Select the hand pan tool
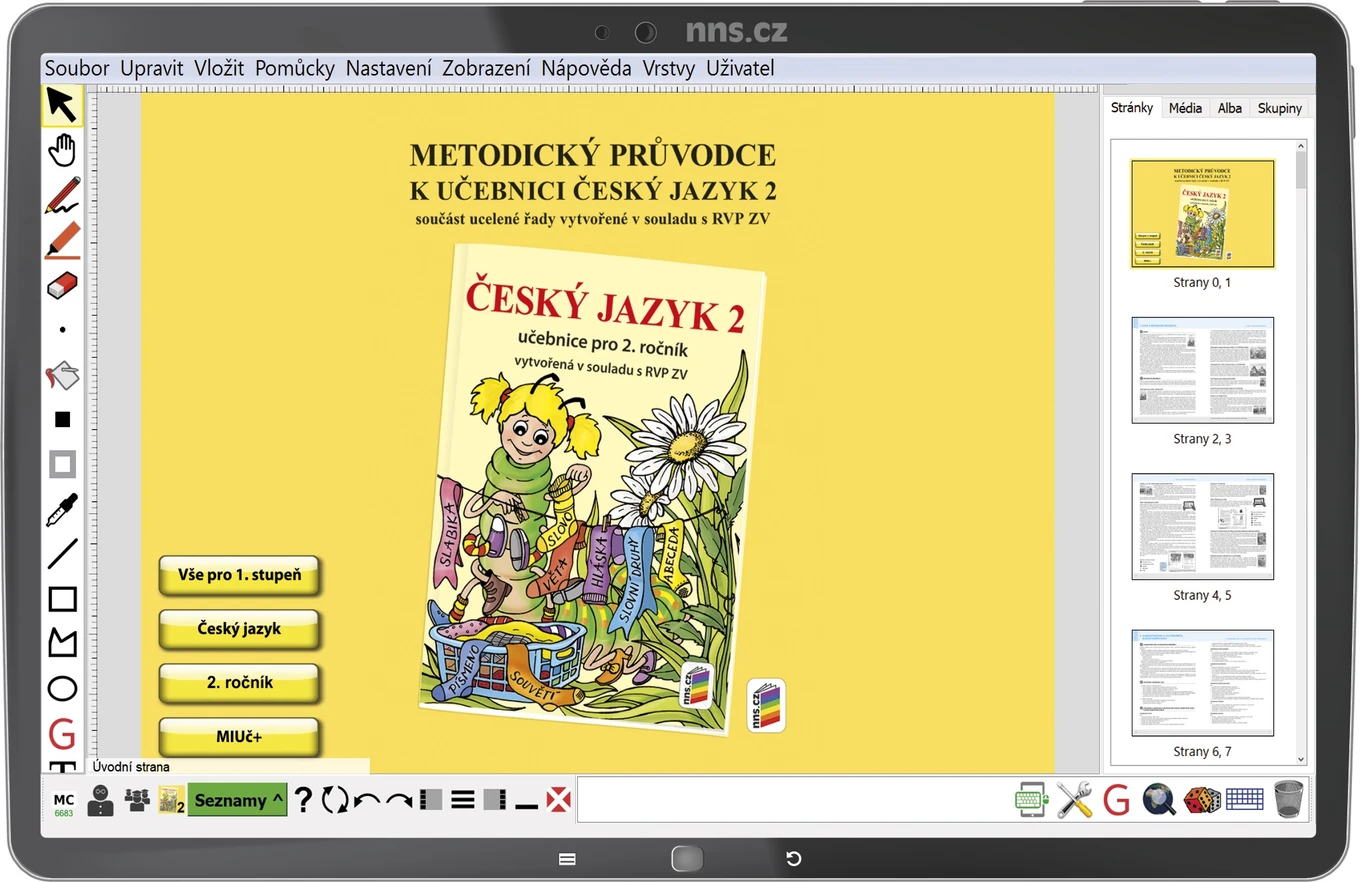The image size is (1360, 882). 62,150
